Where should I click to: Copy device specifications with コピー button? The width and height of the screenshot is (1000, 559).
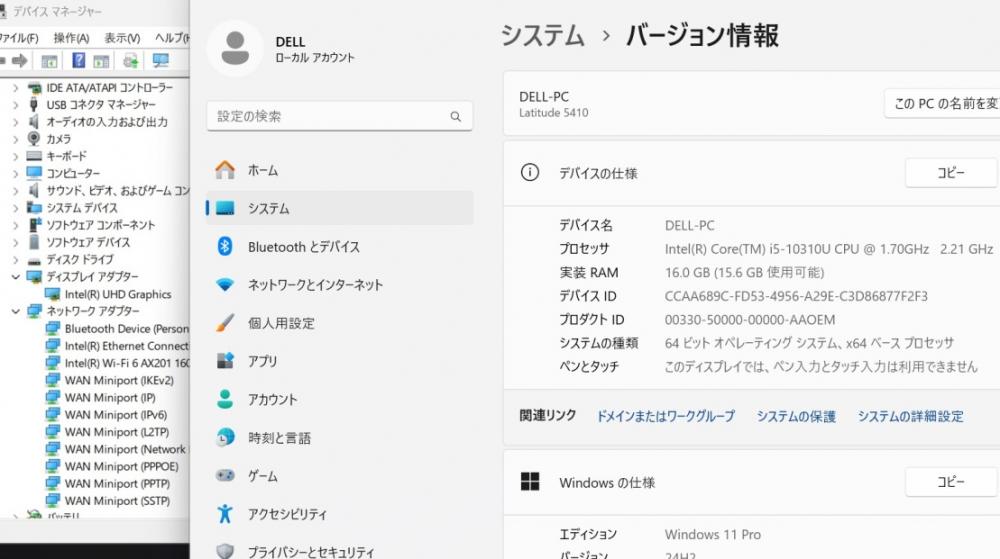950,173
